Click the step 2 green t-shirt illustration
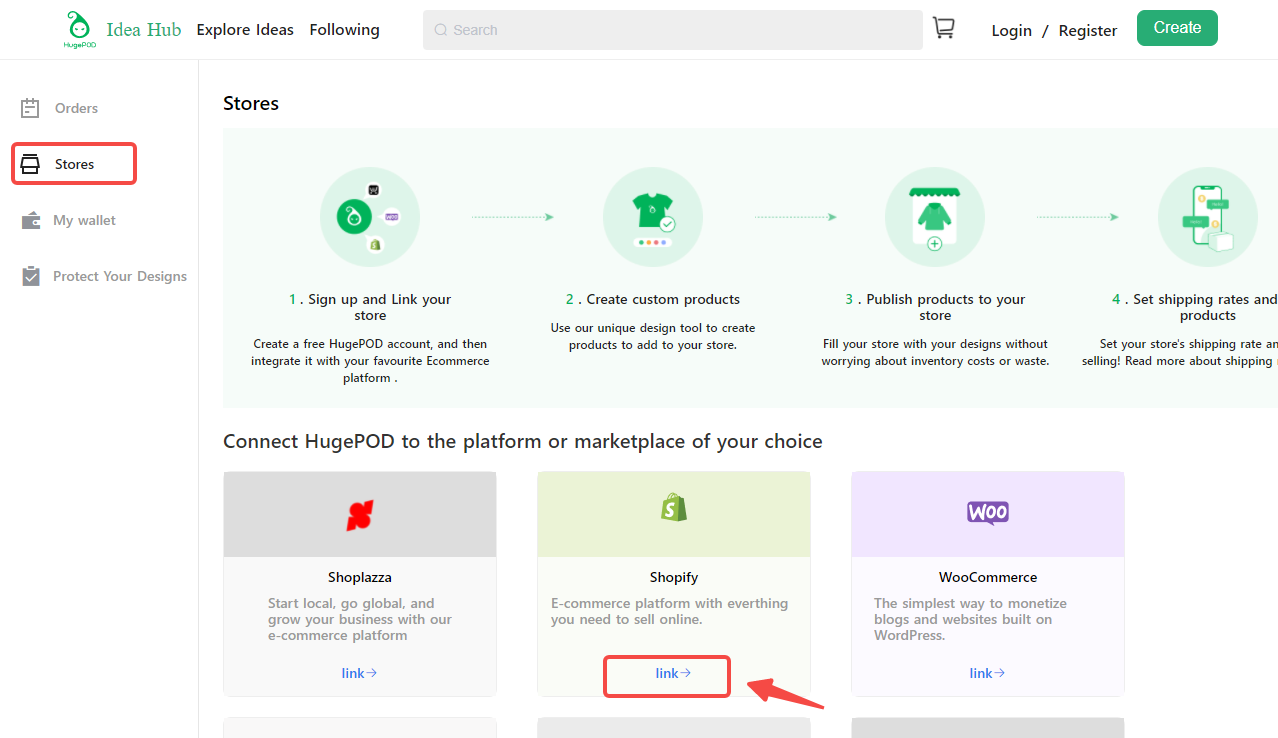This screenshot has height=738, width=1278. tap(653, 217)
